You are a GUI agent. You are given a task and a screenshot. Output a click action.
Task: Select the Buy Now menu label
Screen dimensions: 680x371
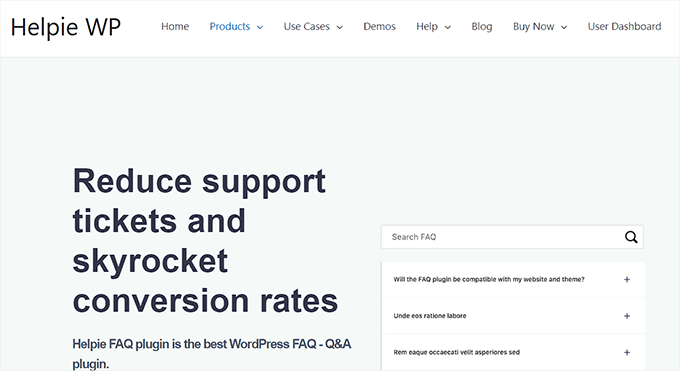click(533, 26)
